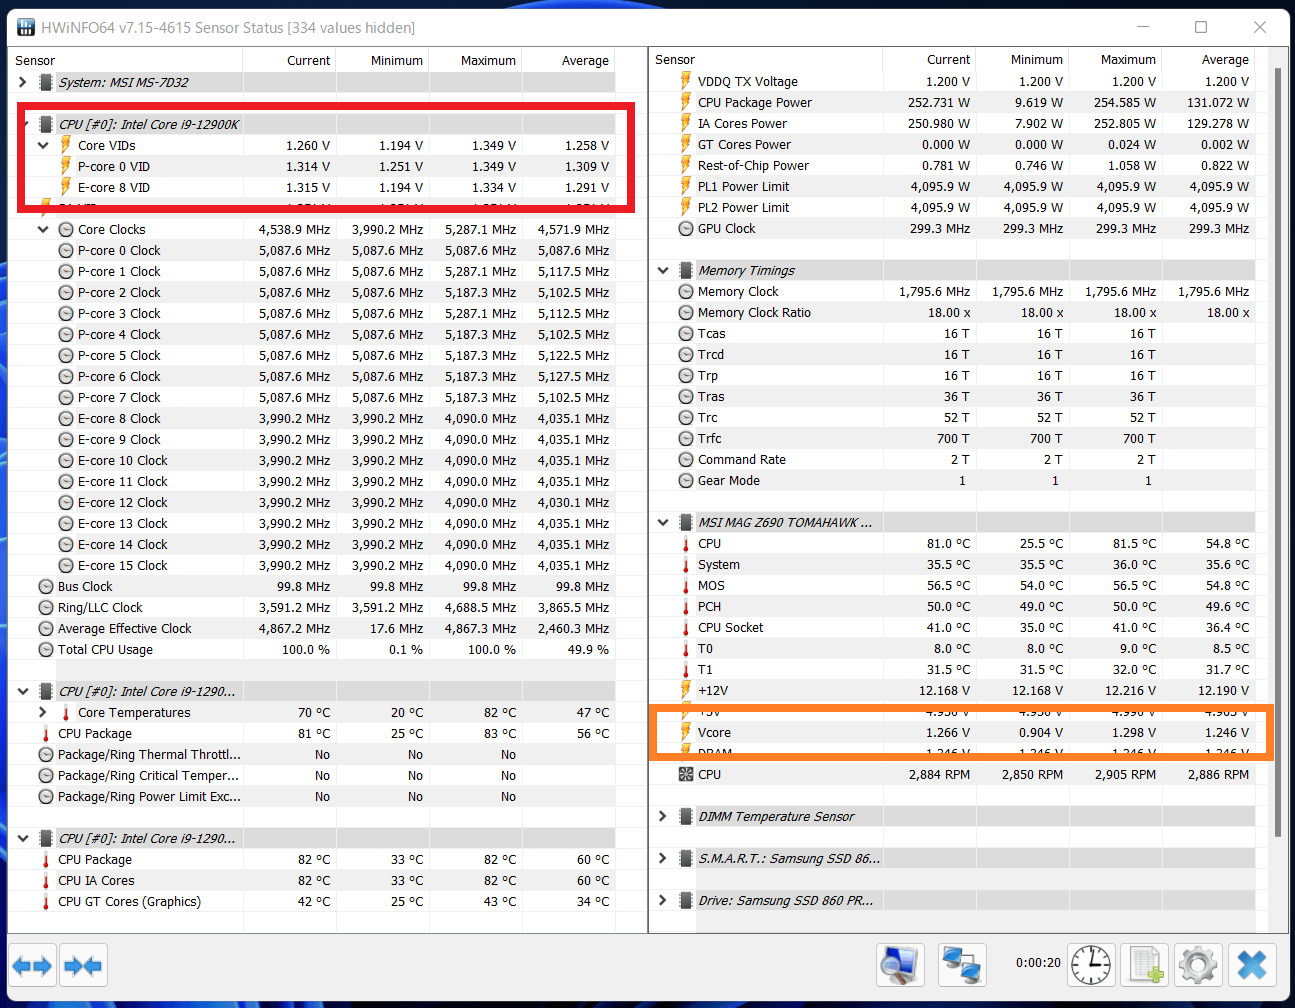Viewport: 1295px width, 1008px height.
Task: Collapse the MSI MAG Z690 TOMAHAWK group
Action: pos(663,522)
